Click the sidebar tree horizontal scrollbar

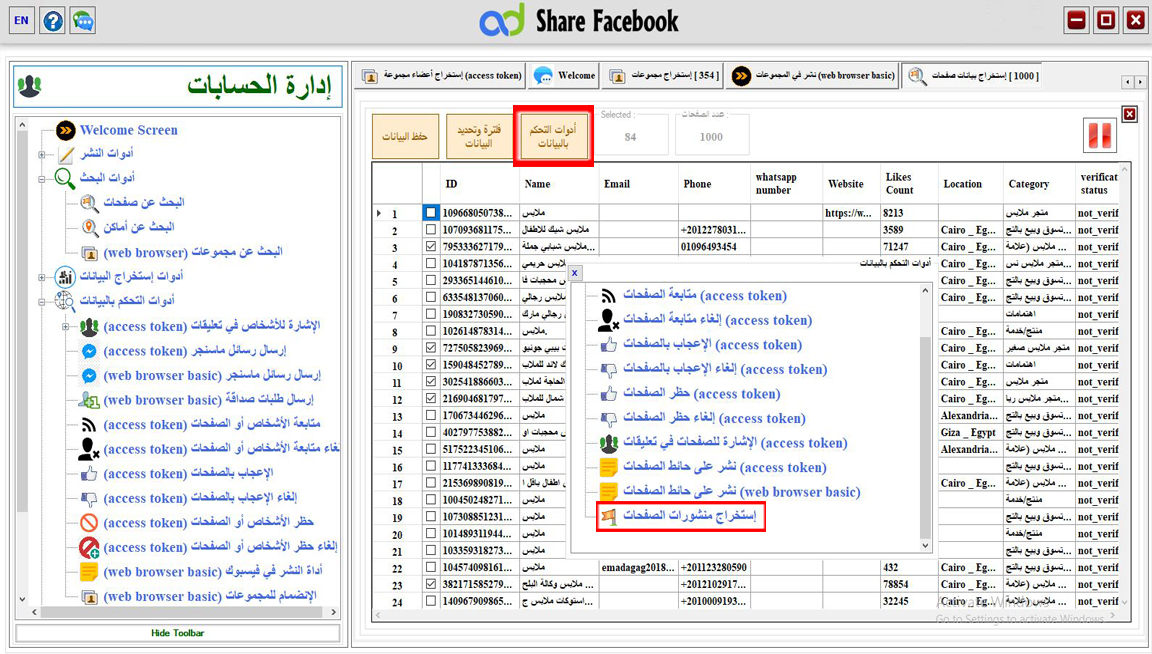click(184, 612)
